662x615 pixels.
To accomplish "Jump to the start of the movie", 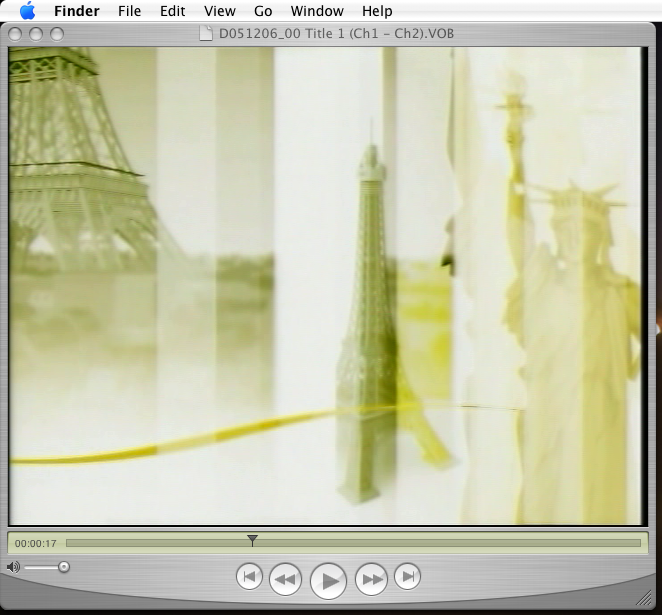I will (x=249, y=577).
